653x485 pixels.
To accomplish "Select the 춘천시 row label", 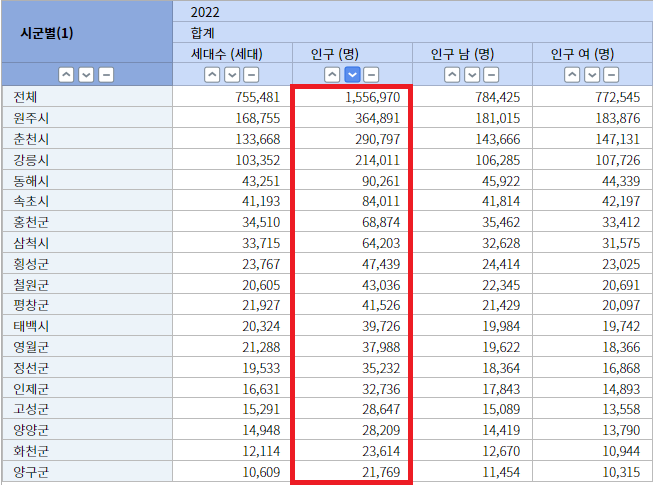I will coord(87,139).
